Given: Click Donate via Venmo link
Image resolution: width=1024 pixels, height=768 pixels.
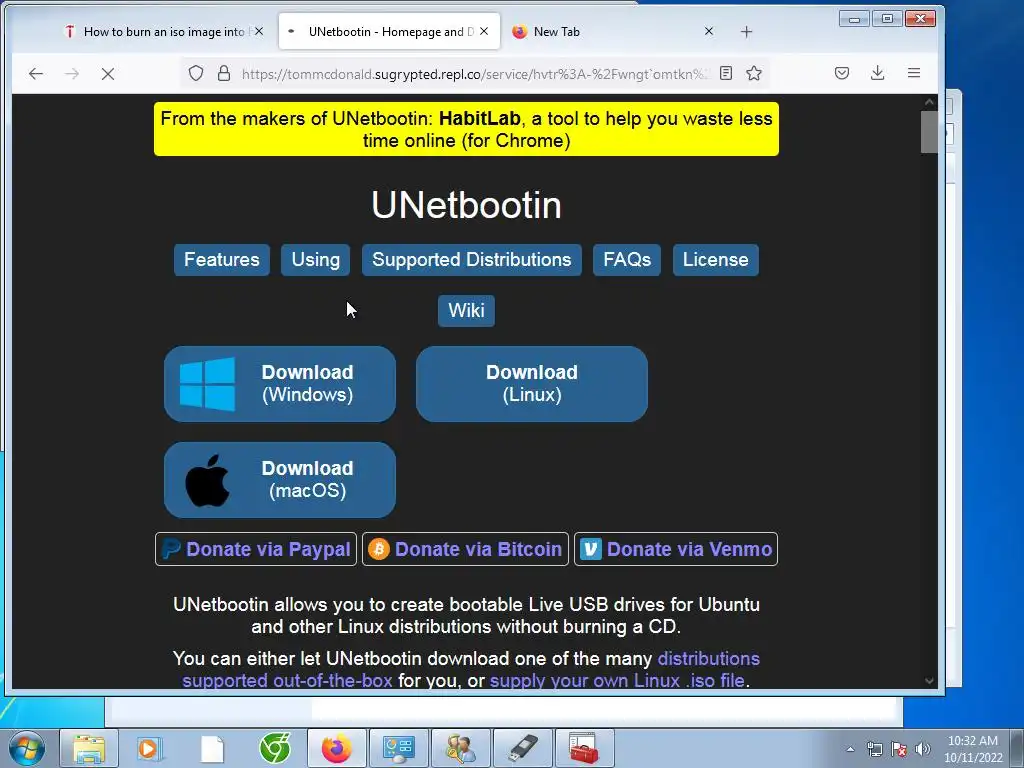Looking at the screenshot, I should pos(676,549).
